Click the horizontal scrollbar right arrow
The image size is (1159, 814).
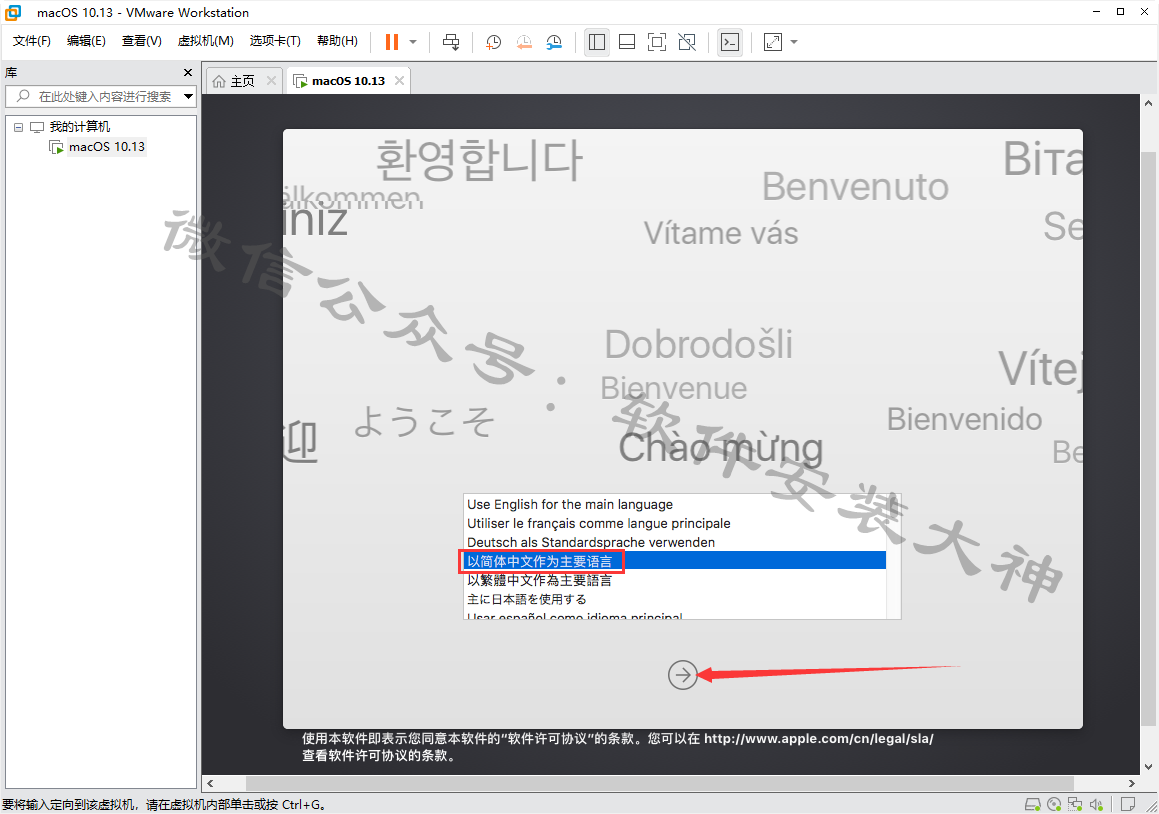click(1131, 783)
